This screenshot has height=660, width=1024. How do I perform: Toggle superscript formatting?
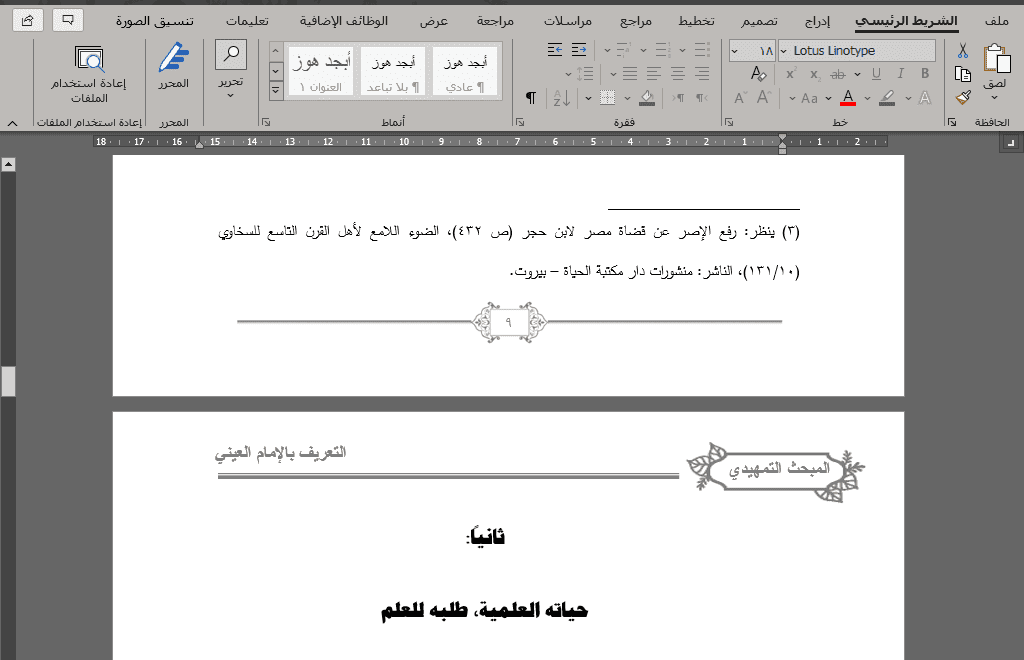click(791, 74)
